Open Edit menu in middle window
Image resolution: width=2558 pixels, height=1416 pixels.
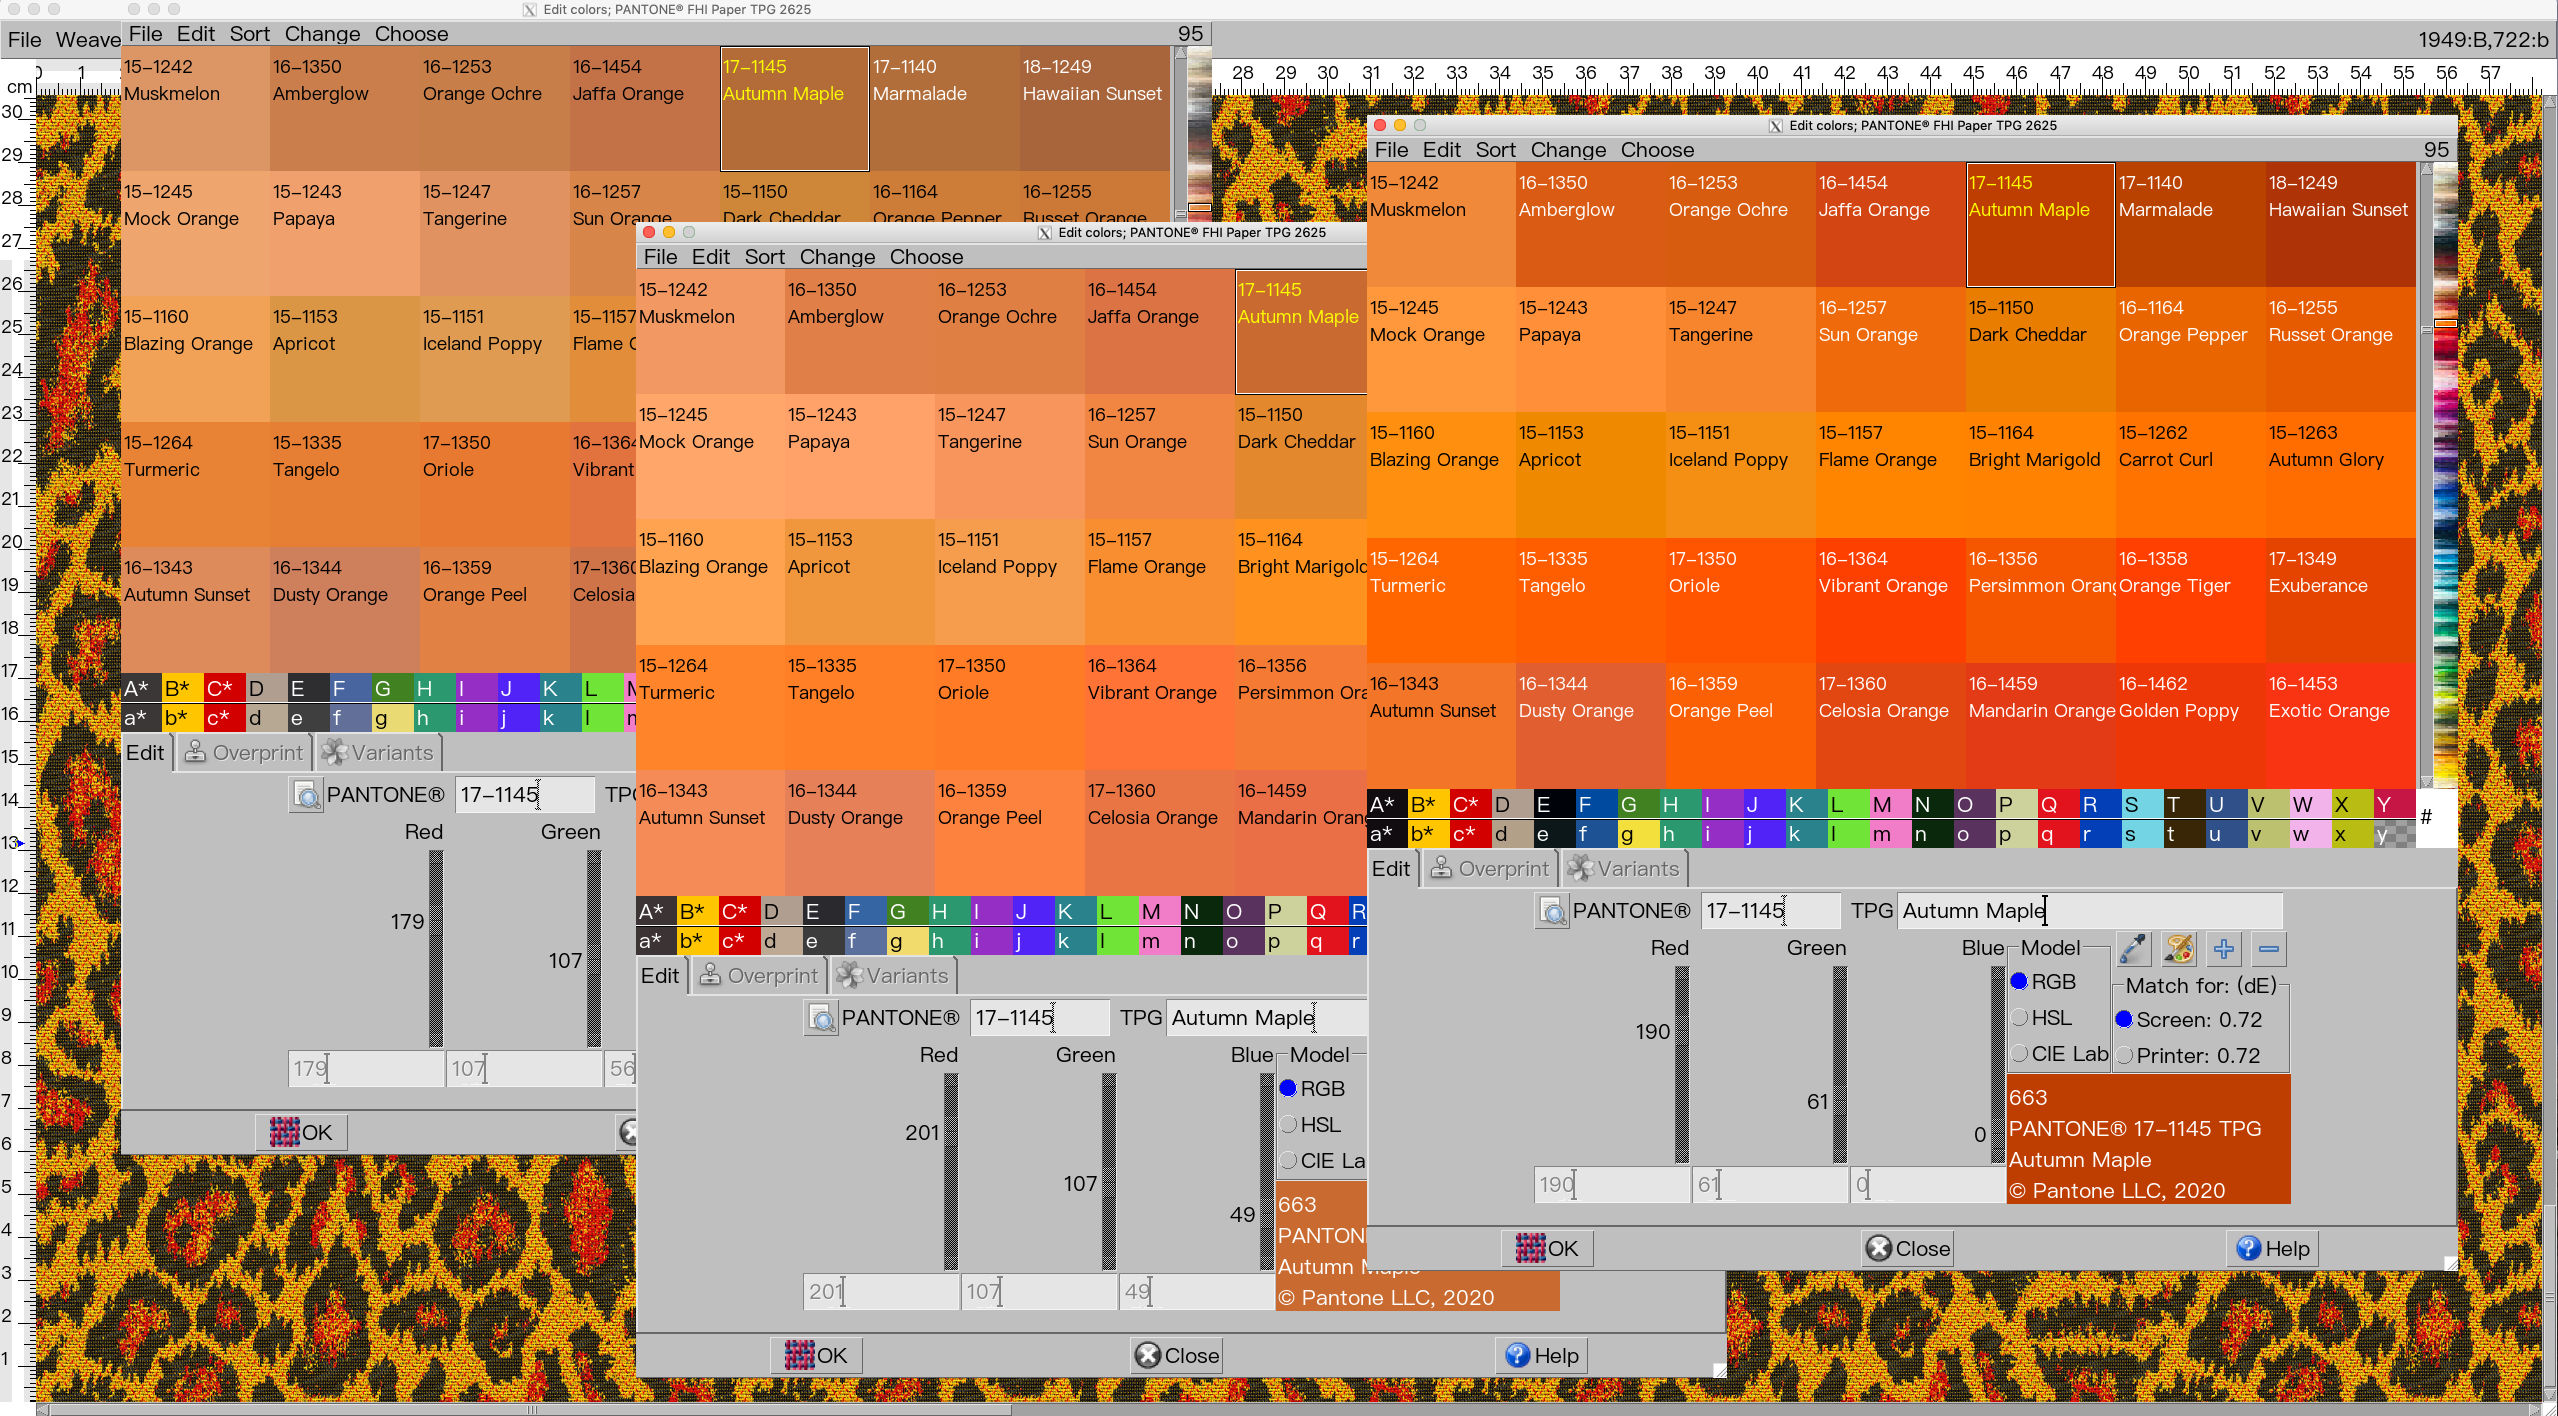[710, 257]
